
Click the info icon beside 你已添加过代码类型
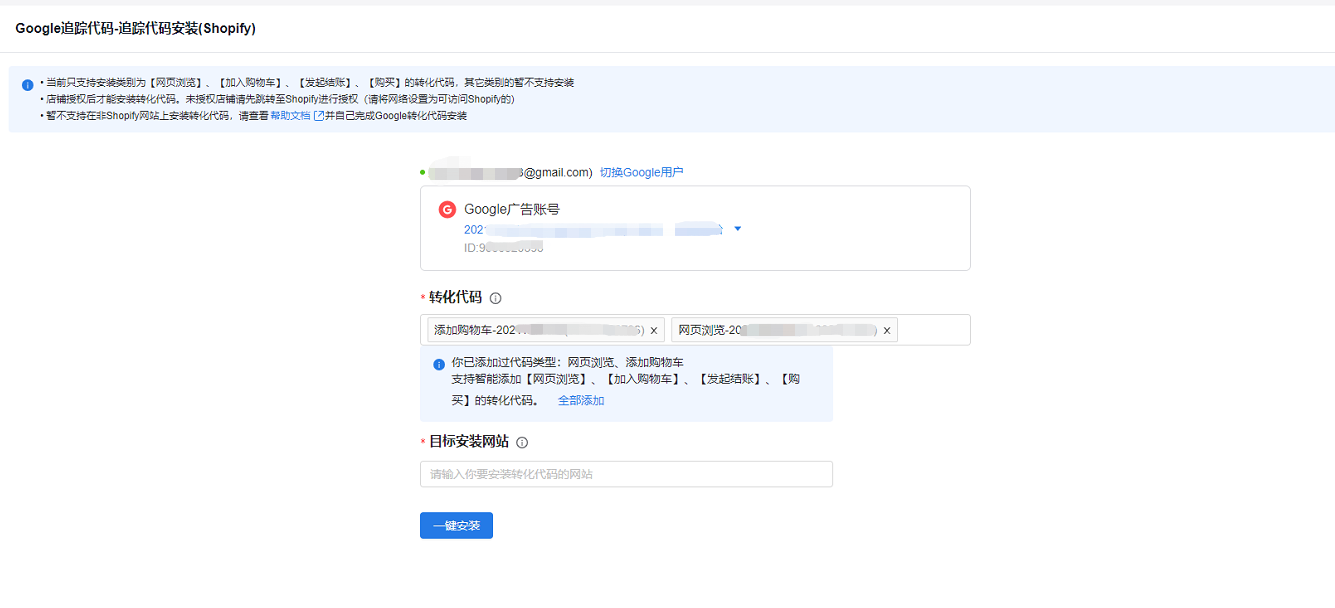point(439,364)
